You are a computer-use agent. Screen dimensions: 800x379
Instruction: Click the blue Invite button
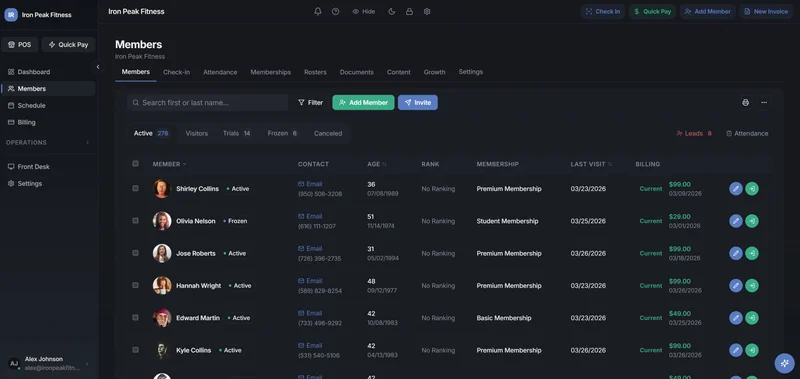(x=418, y=103)
